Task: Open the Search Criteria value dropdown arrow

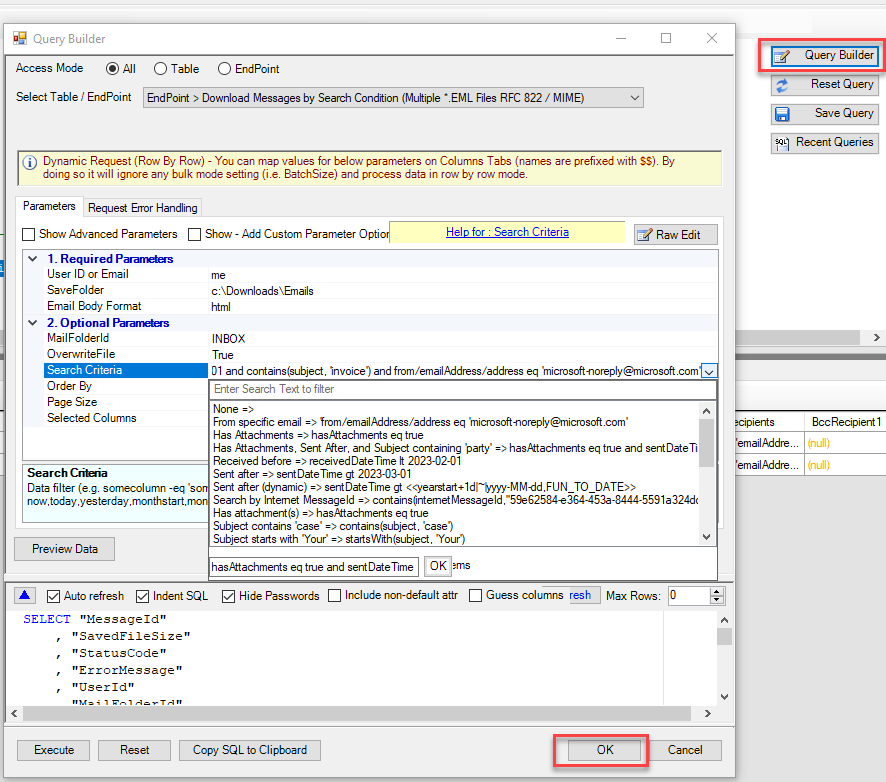Action: pos(709,371)
